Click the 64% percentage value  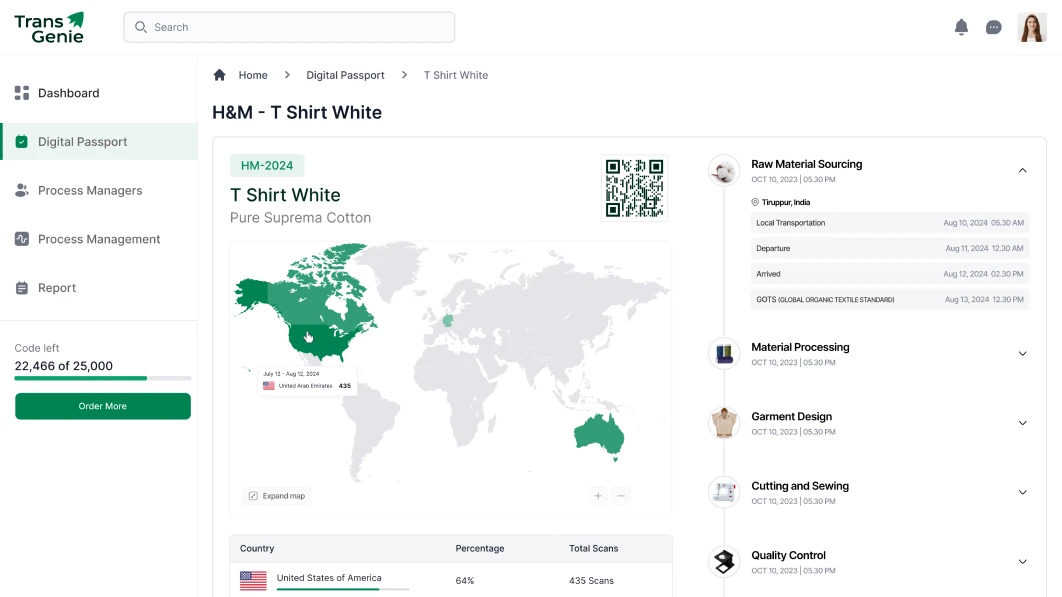click(465, 581)
